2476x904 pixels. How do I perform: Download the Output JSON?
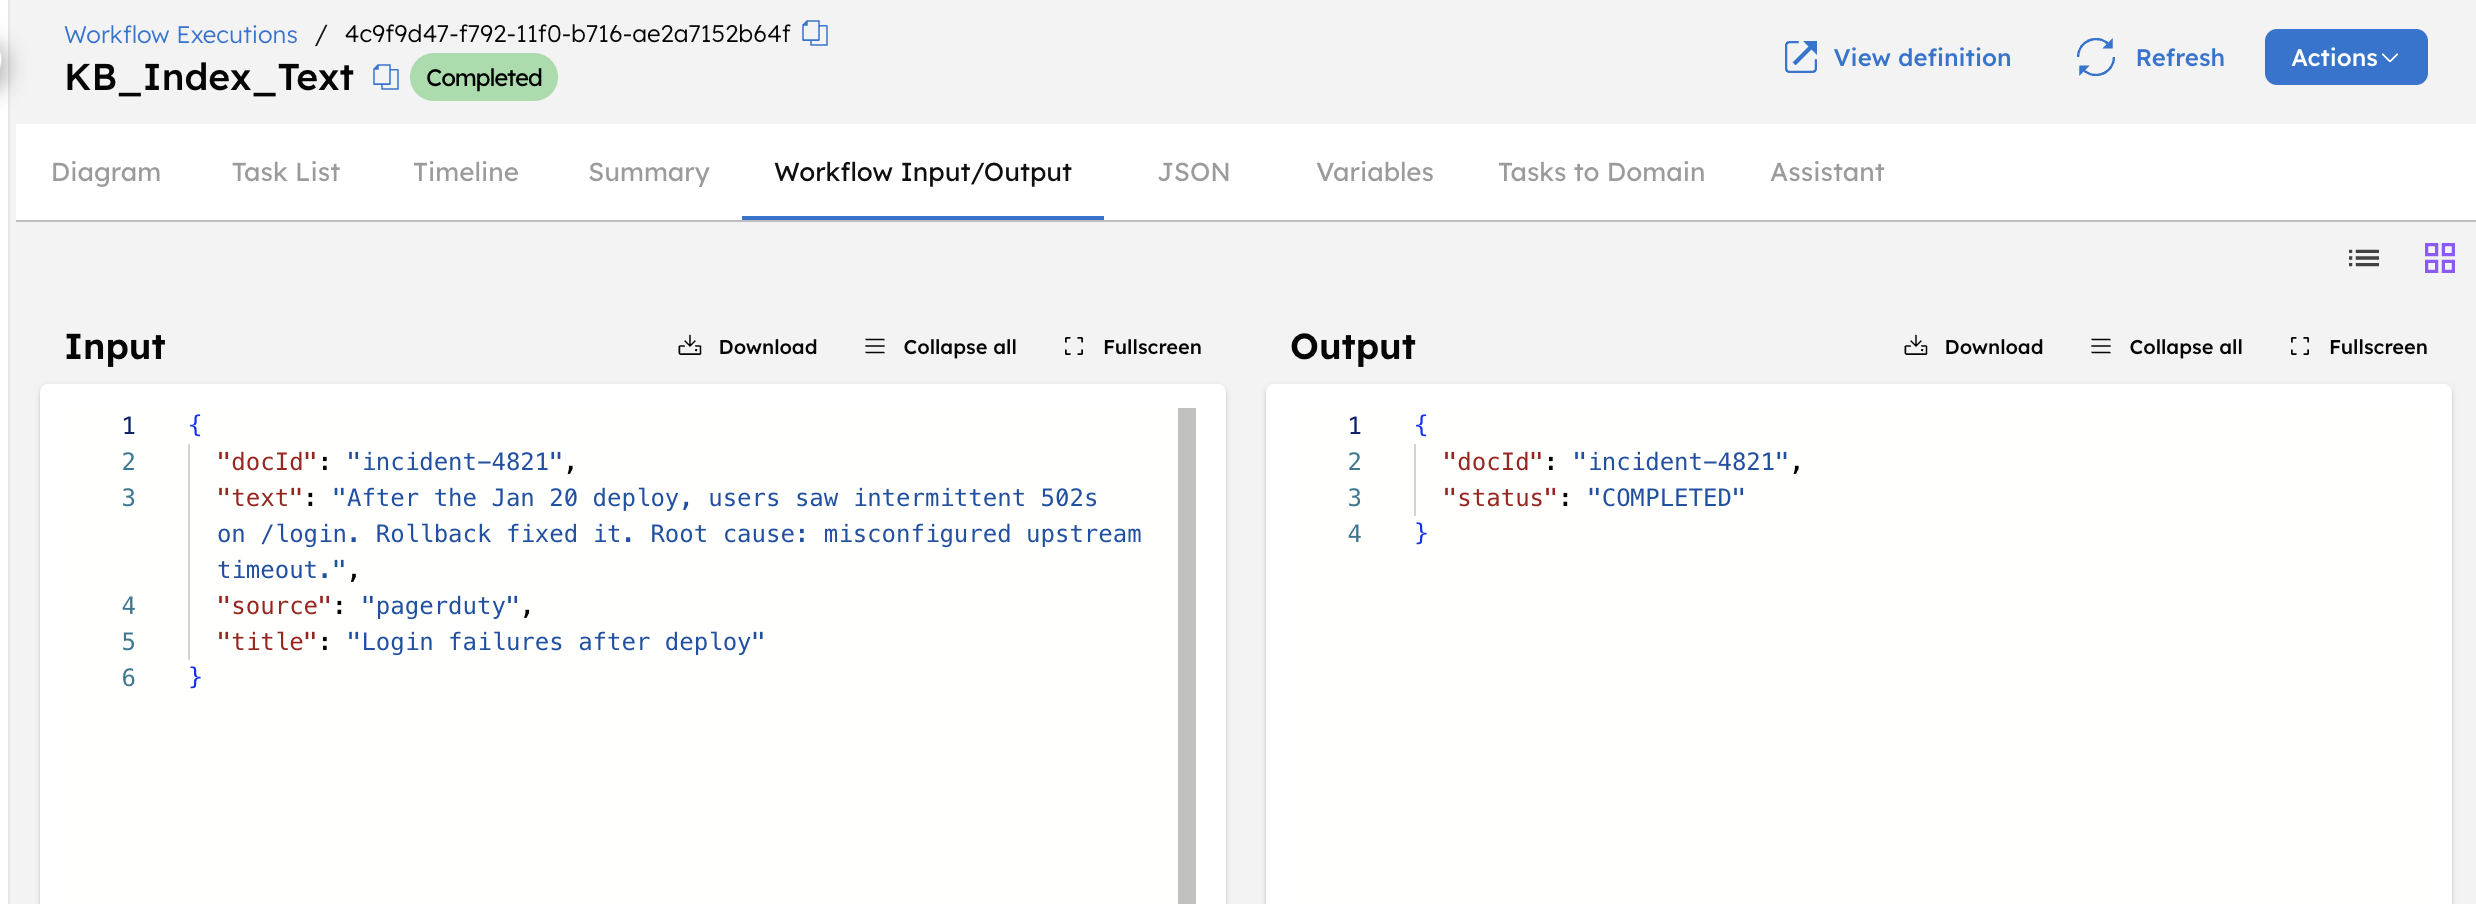click(x=1973, y=346)
